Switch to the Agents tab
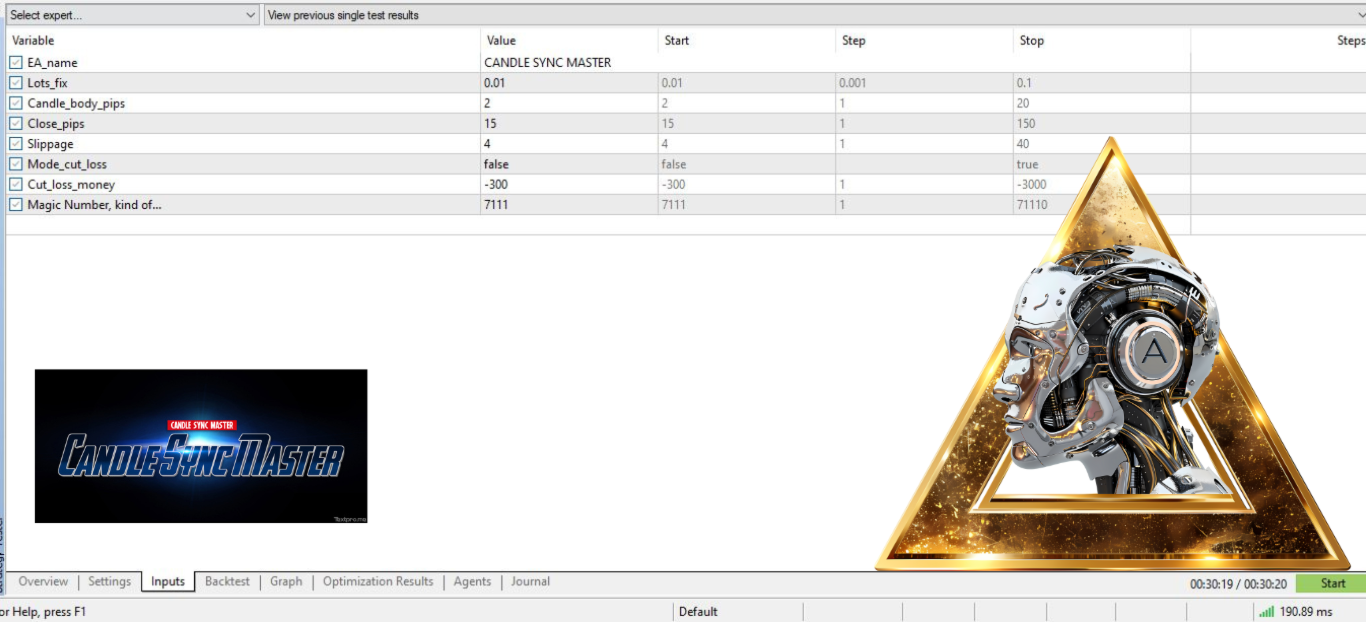The width and height of the screenshot is (1366, 622). pos(472,582)
